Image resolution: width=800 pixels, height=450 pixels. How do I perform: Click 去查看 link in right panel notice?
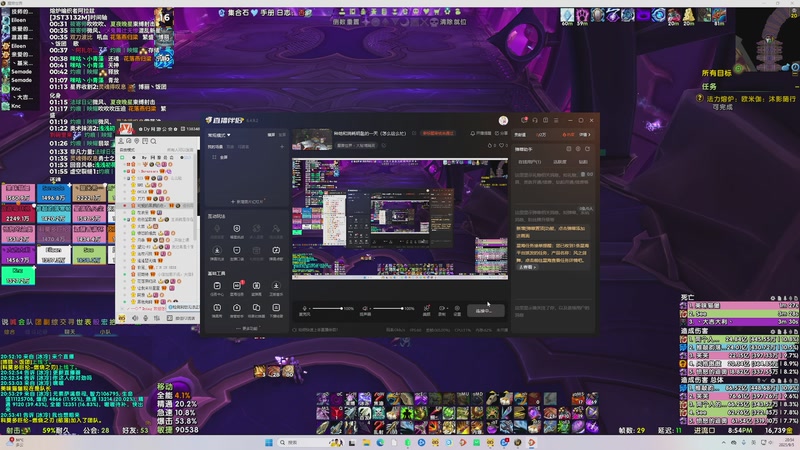tap(528, 267)
